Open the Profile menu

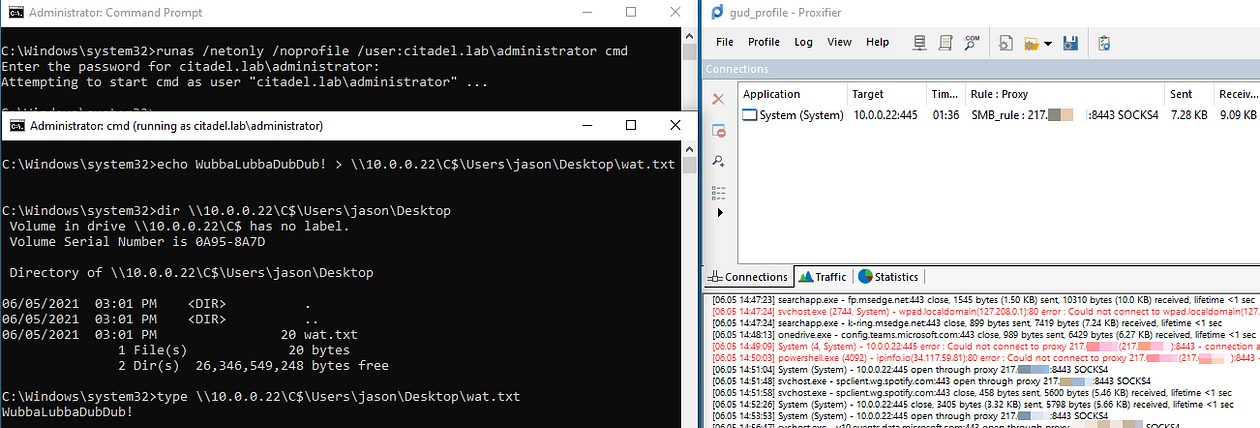coord(764,43)
